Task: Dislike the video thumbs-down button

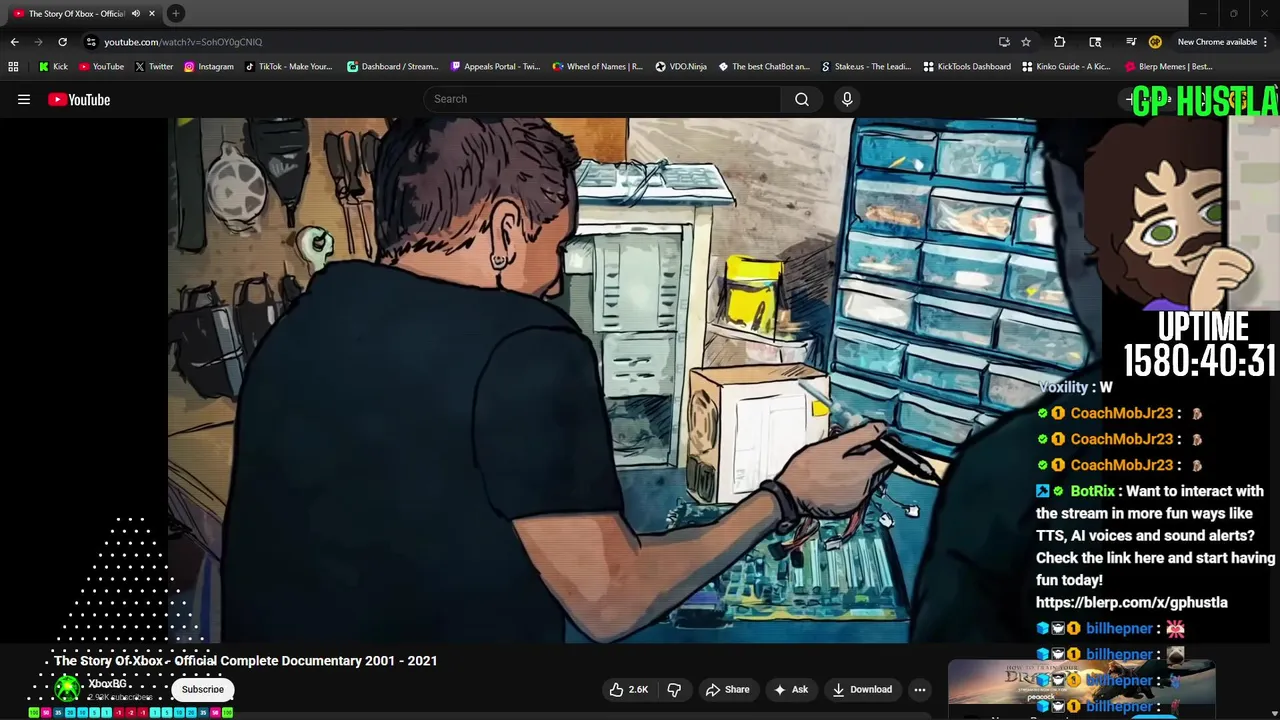Action: tap(675, 689)
